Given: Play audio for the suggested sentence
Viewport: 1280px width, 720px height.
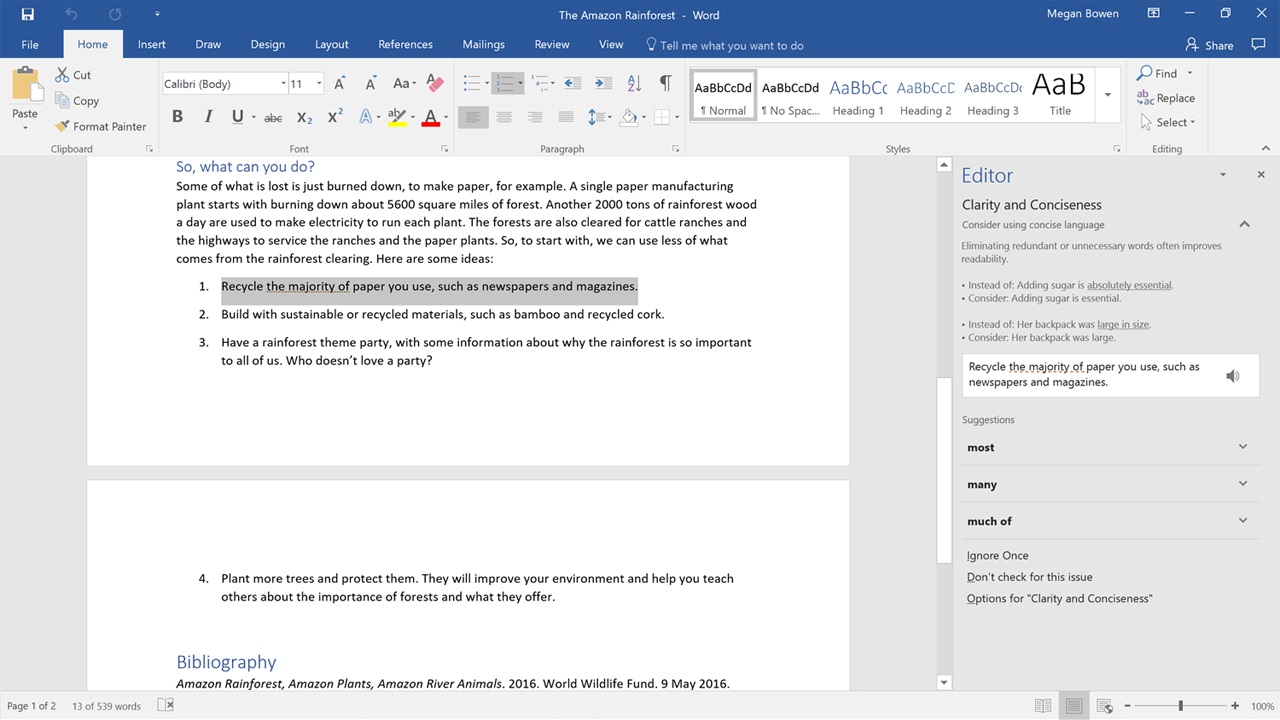Looking at the screenshot, I should click(x=1233, y=375).
